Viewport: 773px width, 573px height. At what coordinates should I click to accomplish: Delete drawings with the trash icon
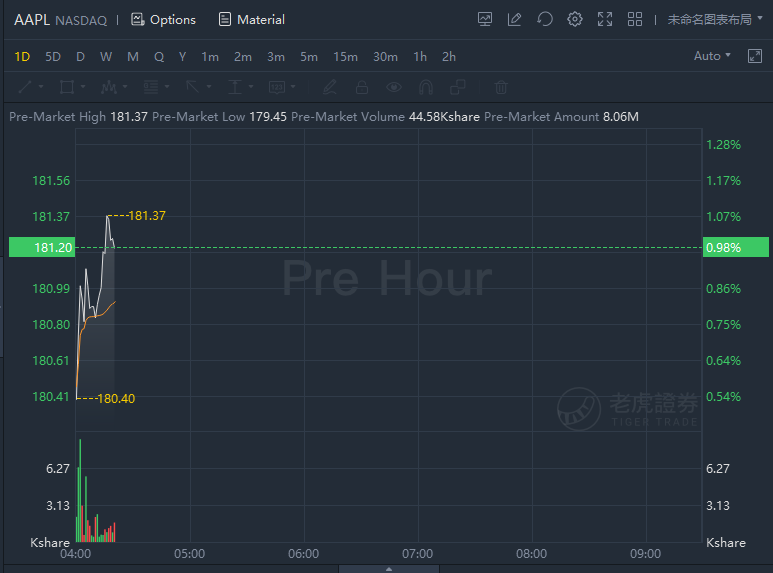501,87
